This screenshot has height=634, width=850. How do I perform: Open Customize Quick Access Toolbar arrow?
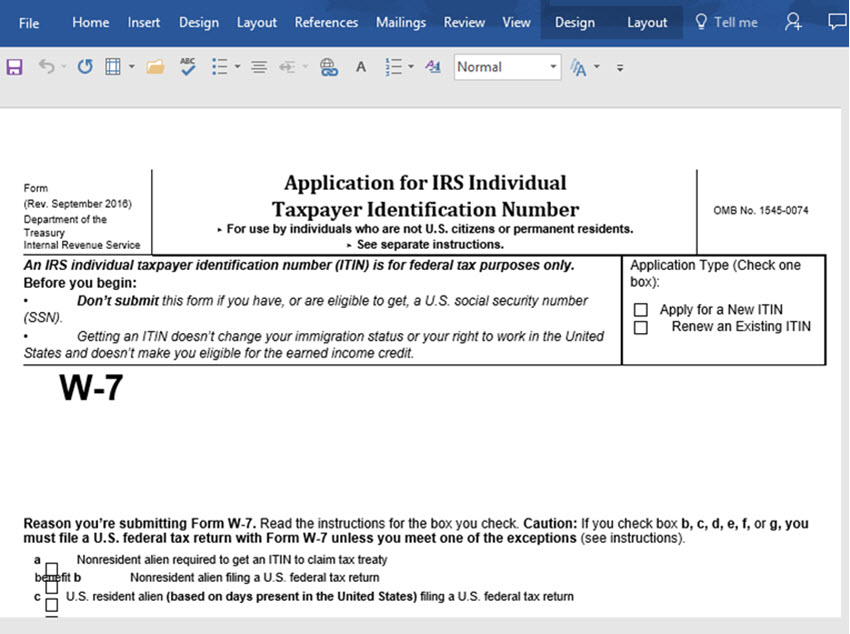click(620, 68)
